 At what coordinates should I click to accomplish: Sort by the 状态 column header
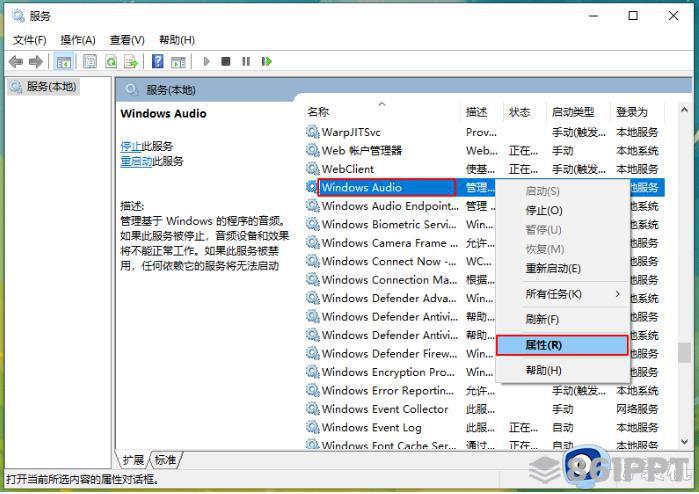point(525,112)
